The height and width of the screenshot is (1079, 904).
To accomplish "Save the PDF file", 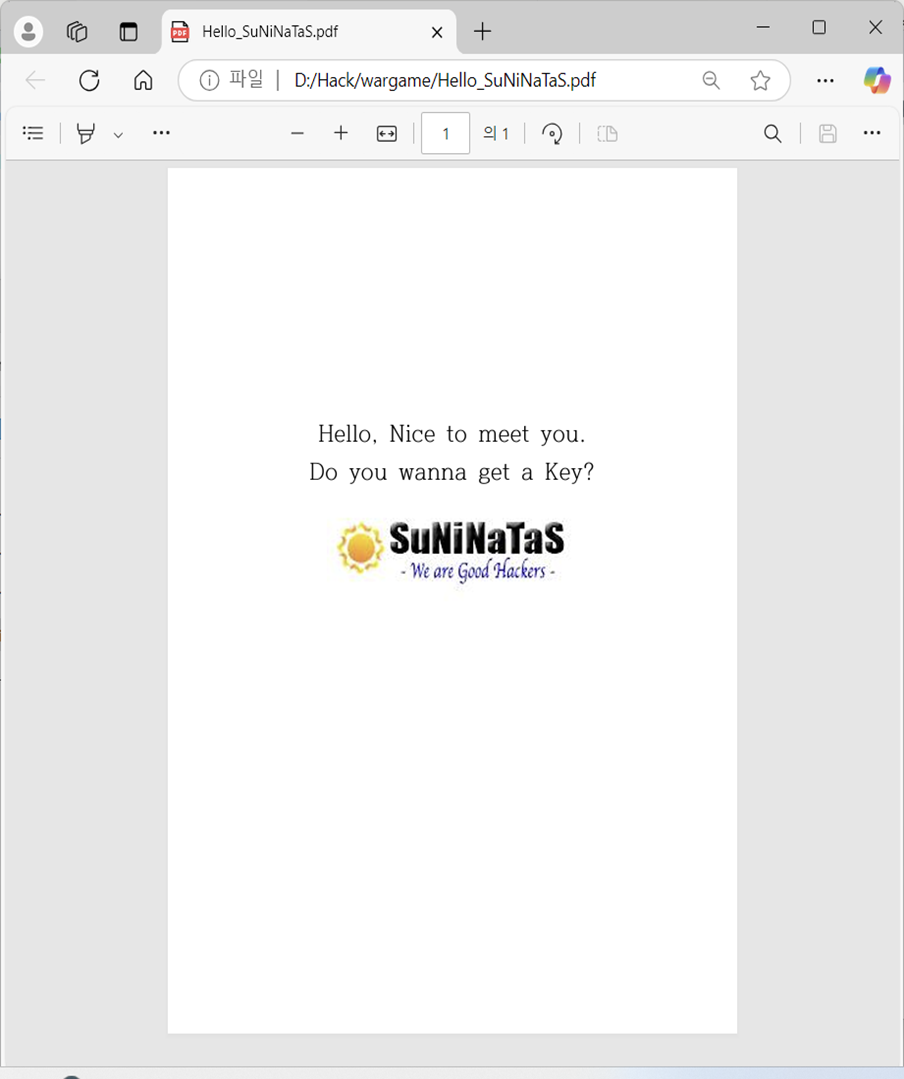I will tap(828, 133).
